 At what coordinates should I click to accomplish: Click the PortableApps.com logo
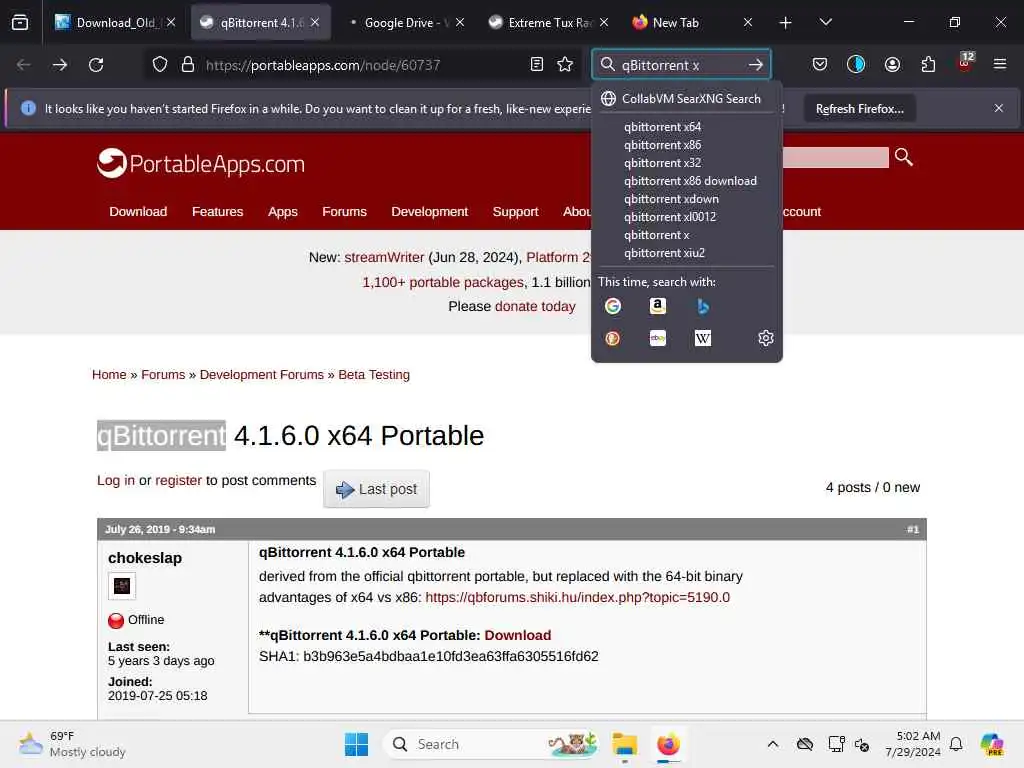point(201,163)
